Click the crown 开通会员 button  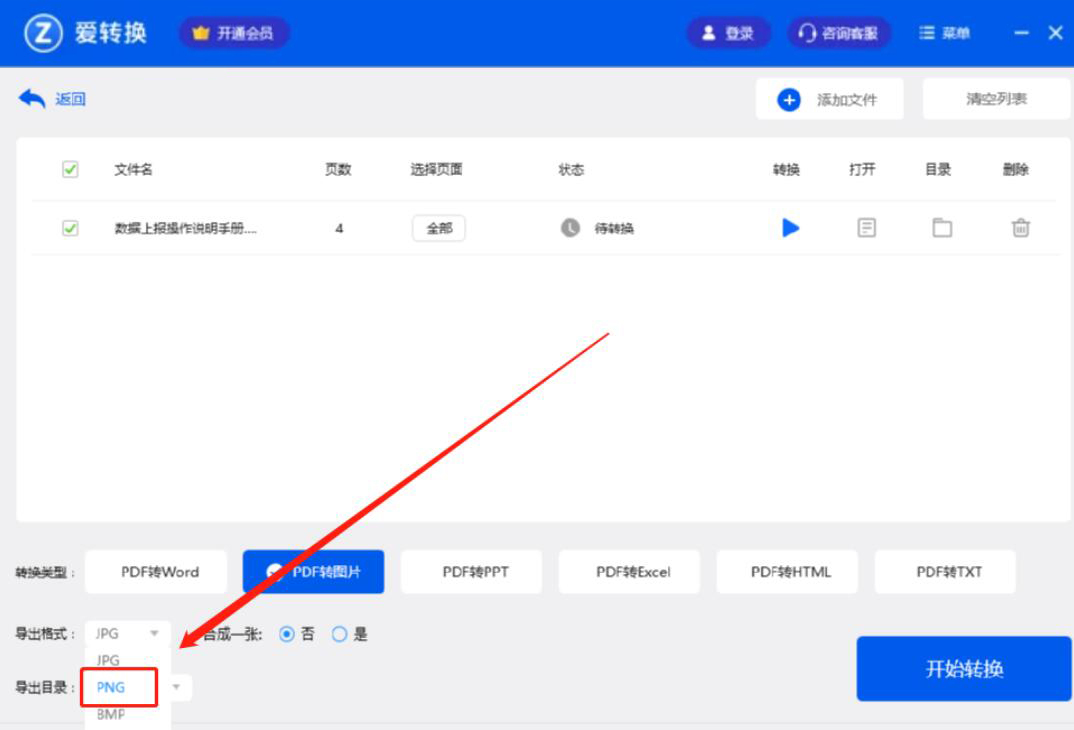[234, 33]
